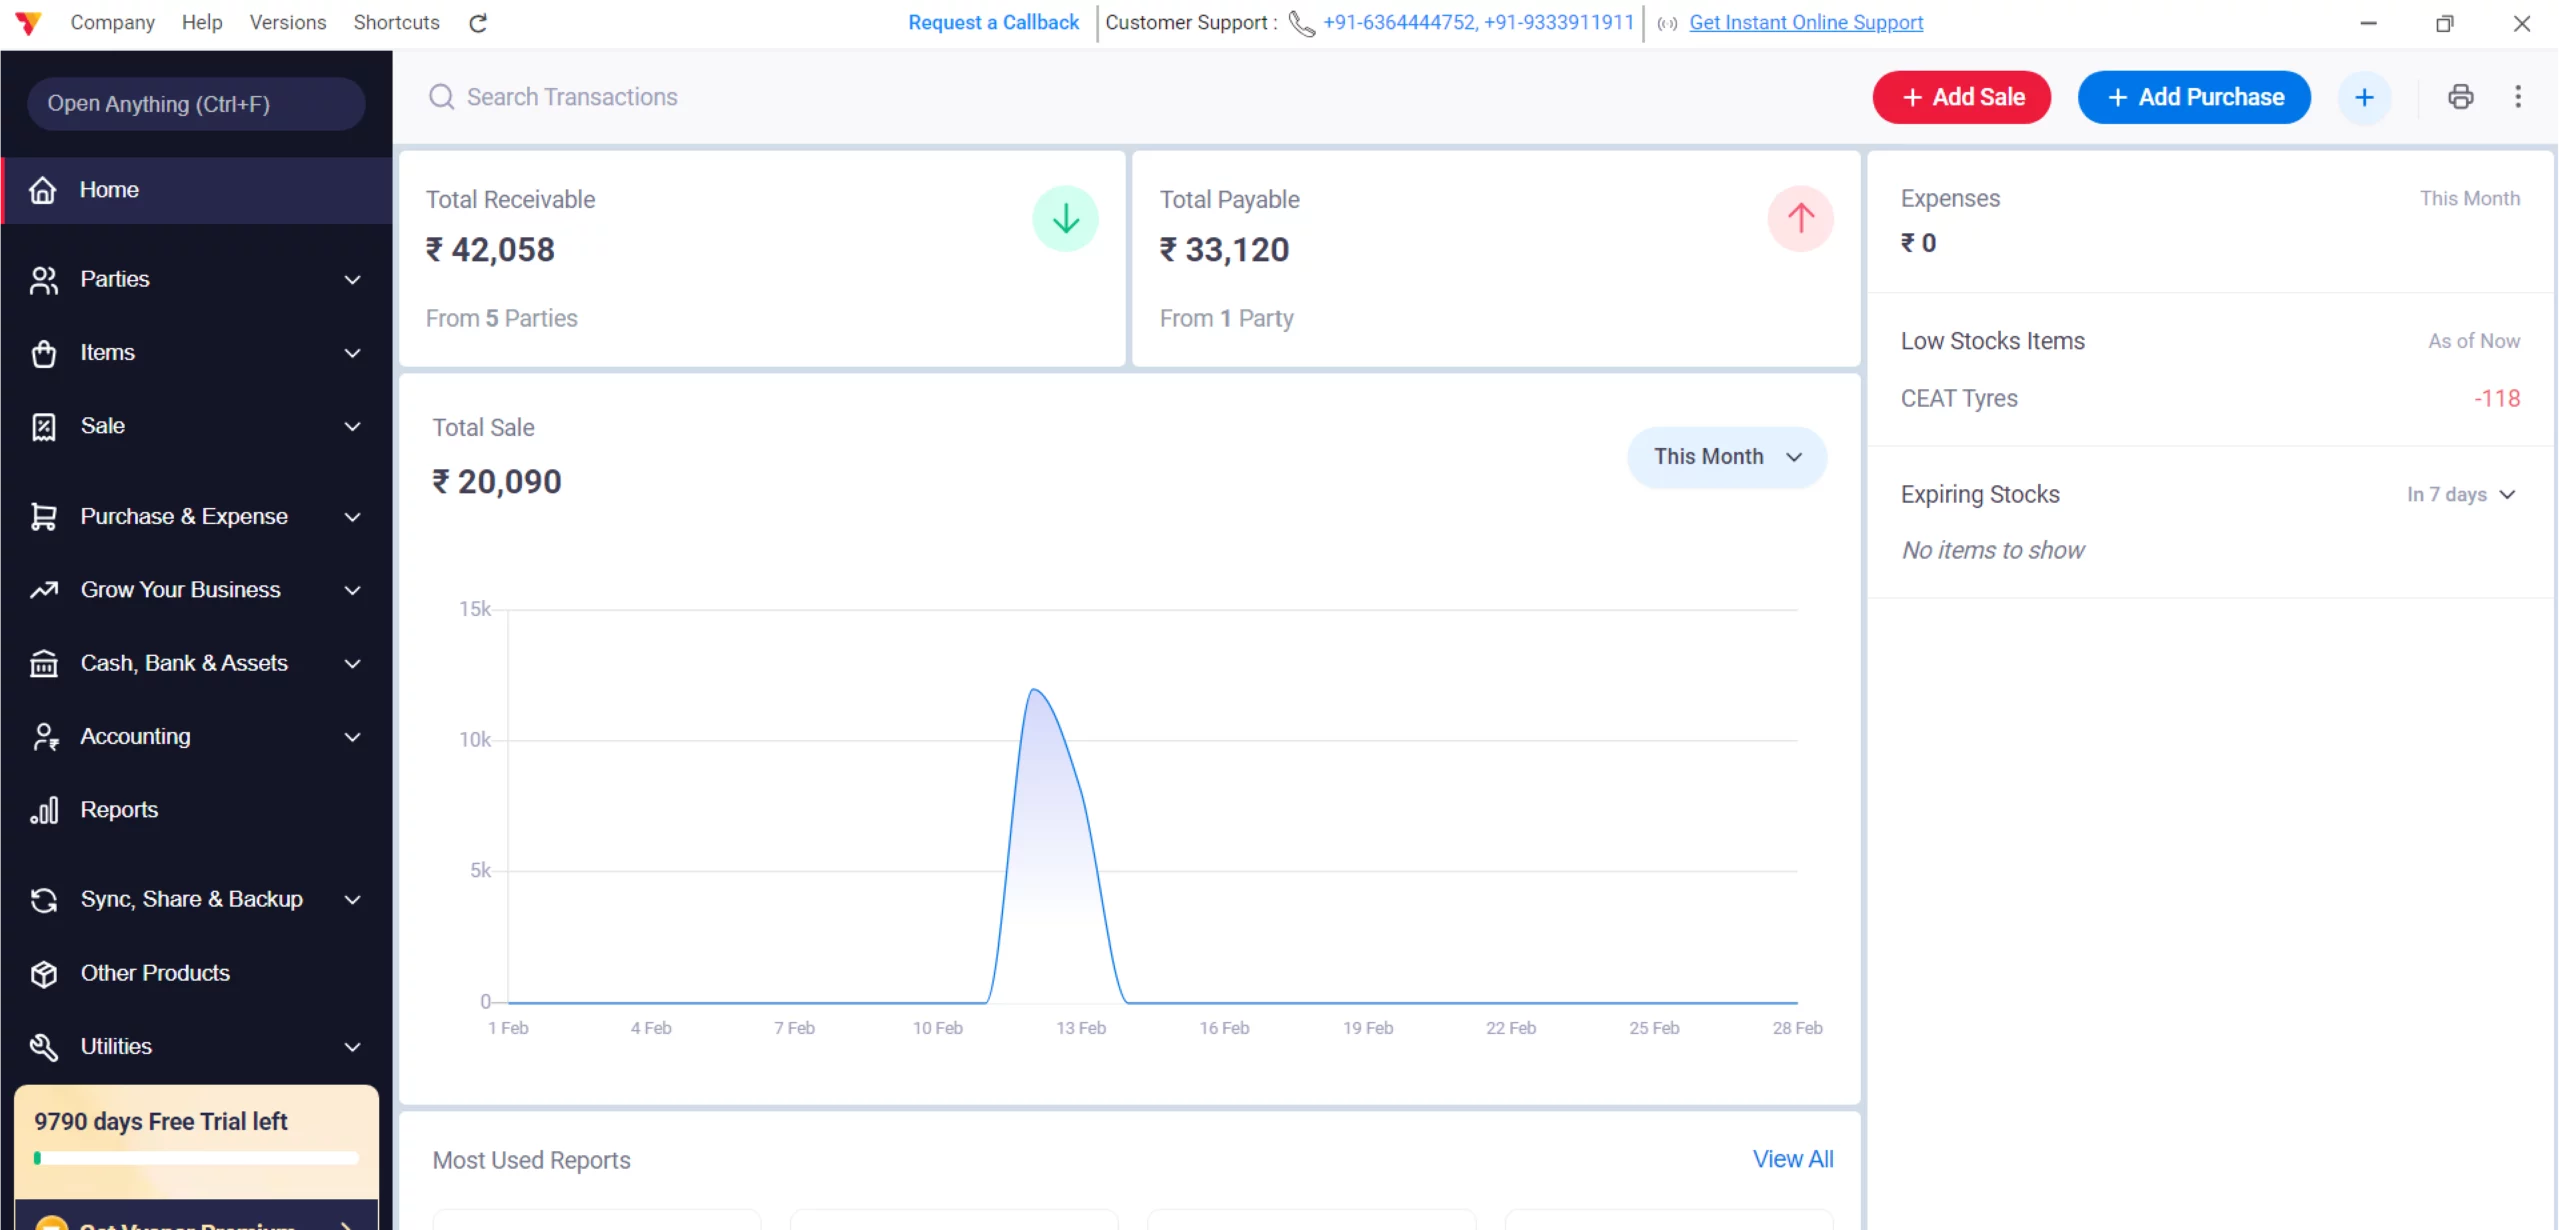
Task: Open Reports from the sidebar
Action: (x=119, y=809)
